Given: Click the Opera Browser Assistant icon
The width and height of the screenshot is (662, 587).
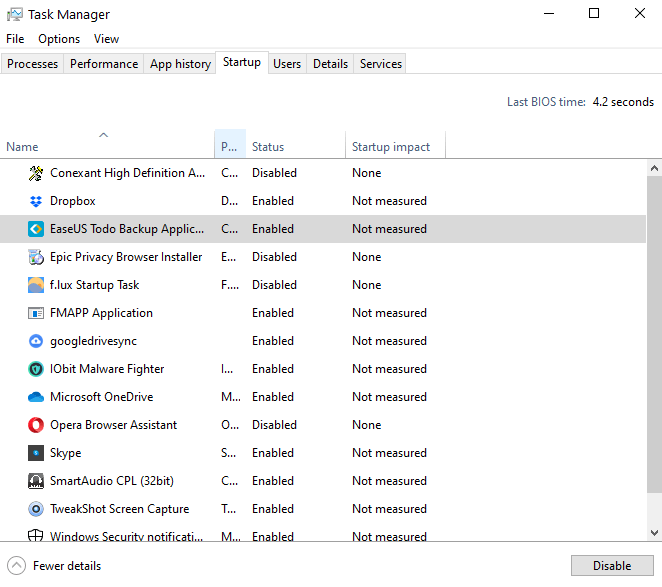Looking at the screenshot, I should [36, 425].
